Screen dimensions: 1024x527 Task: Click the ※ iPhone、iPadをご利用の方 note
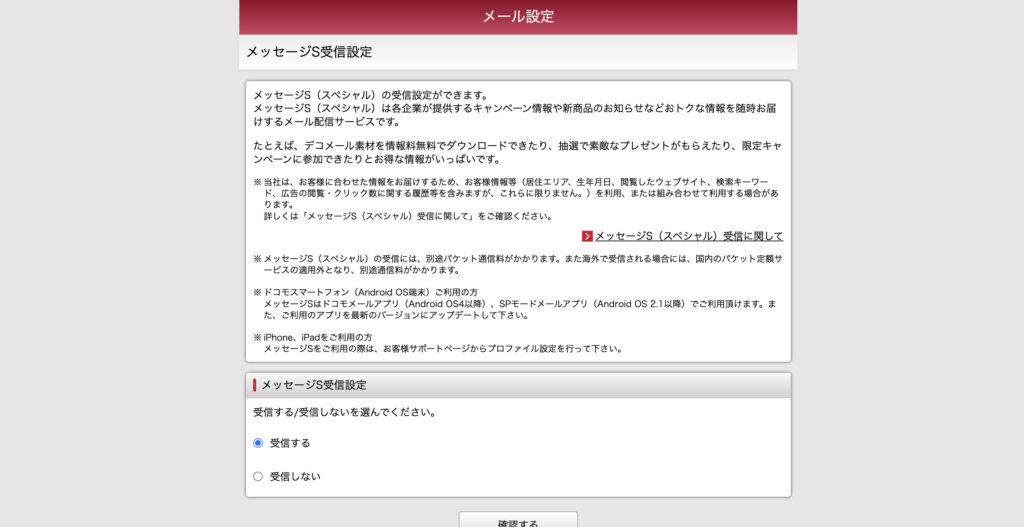(313, 338)
